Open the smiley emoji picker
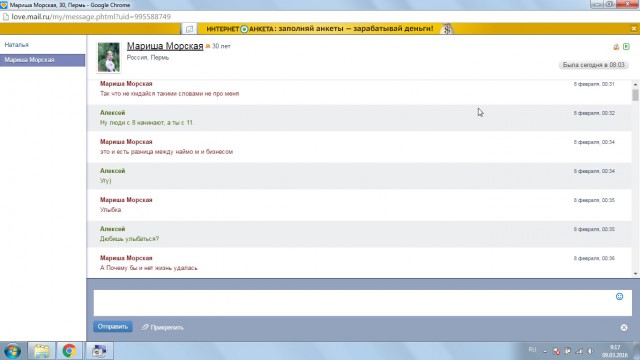The image size is (640, 360). tap(619, 297)
